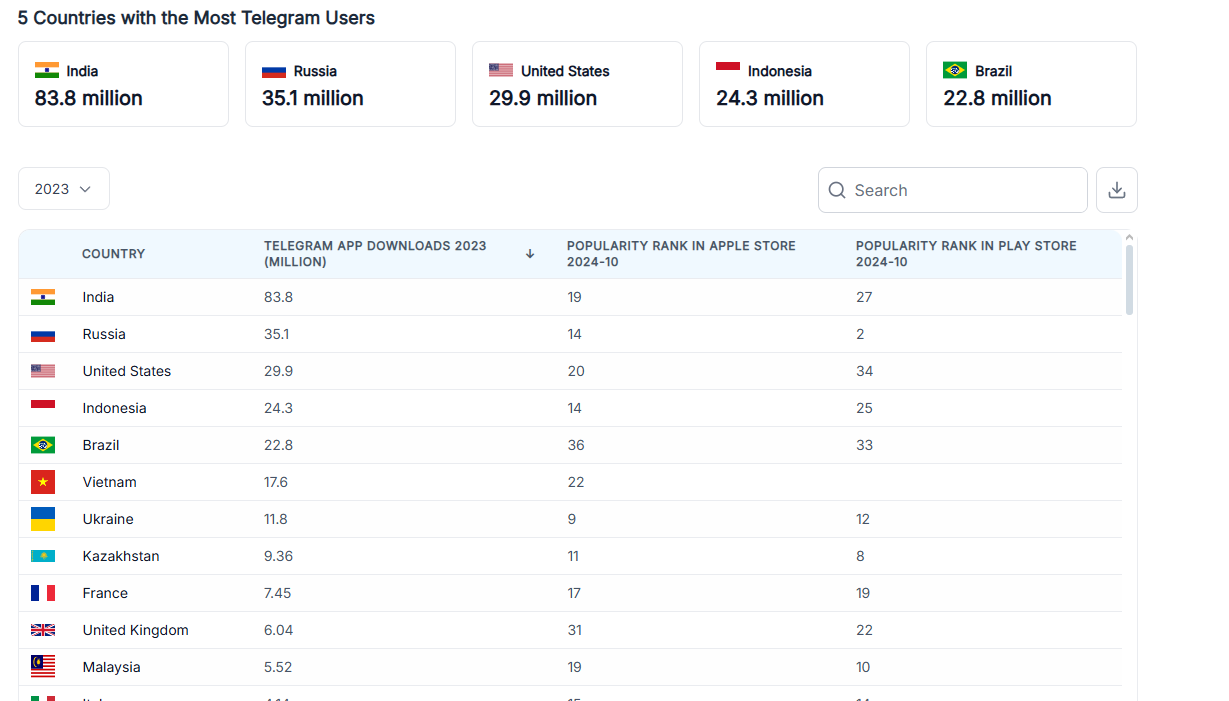Select the Indonesia 24.3 million card

(x=804, y=85)
